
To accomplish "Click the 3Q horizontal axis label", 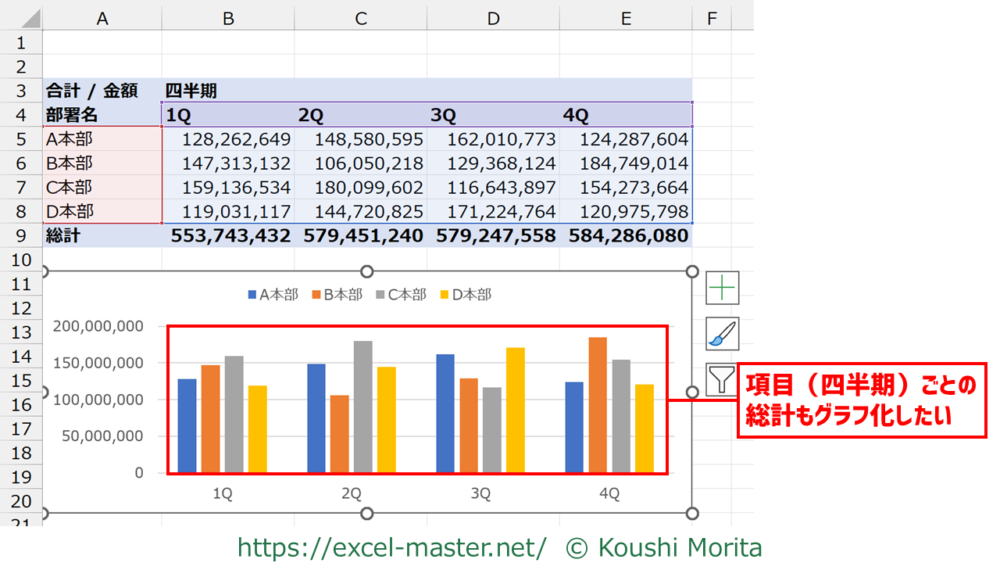I will click(480, 493).
